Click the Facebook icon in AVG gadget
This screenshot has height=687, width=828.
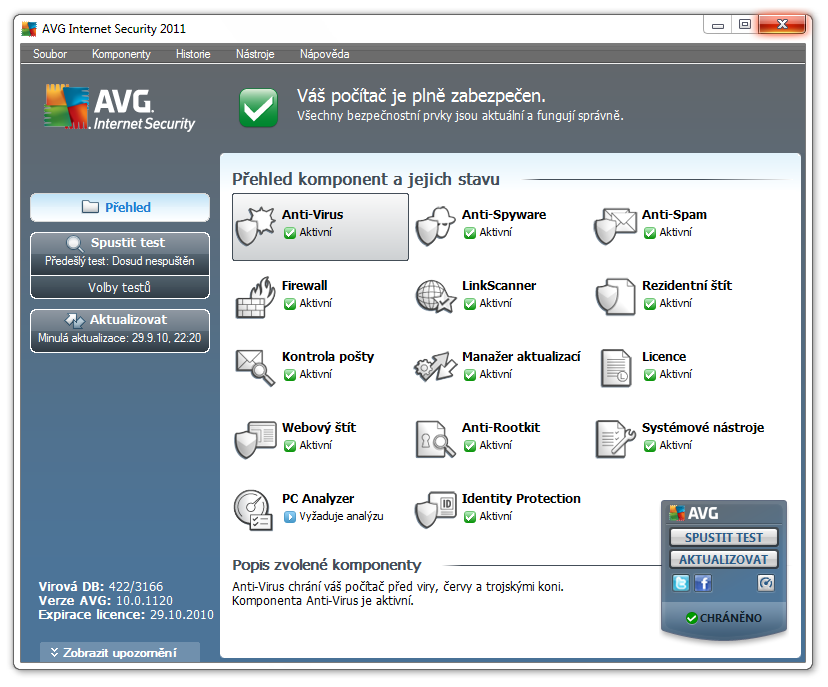click(703, 583)
